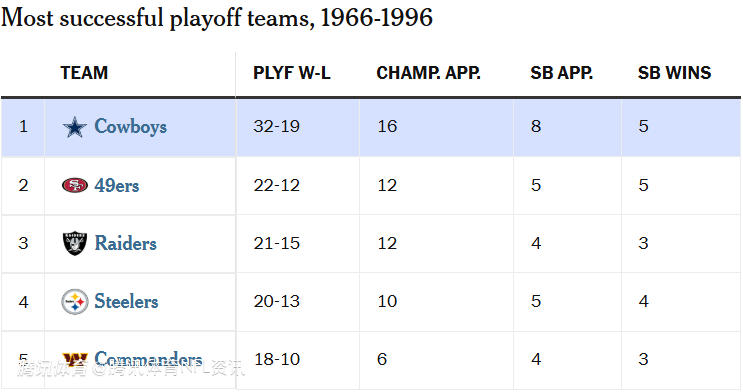Open the 49ers team link

pyautogui.click(x=117, y=185)
